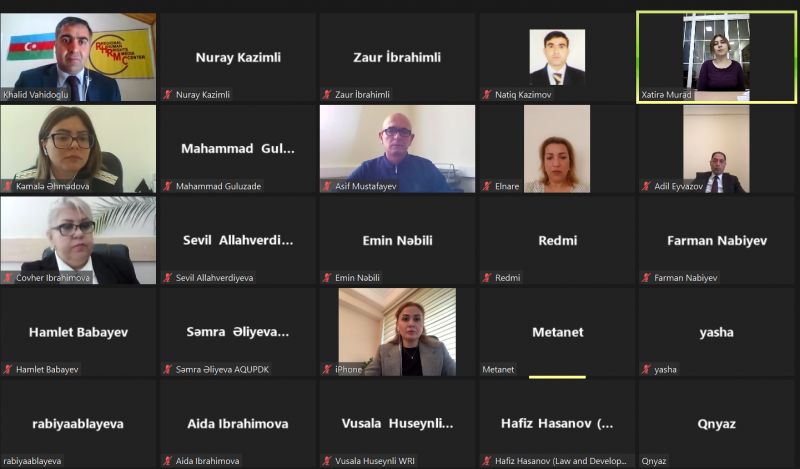Select Kamalə Əhmədova's video tile
This screenshot has height=469, width=800.
coord(78,149)
